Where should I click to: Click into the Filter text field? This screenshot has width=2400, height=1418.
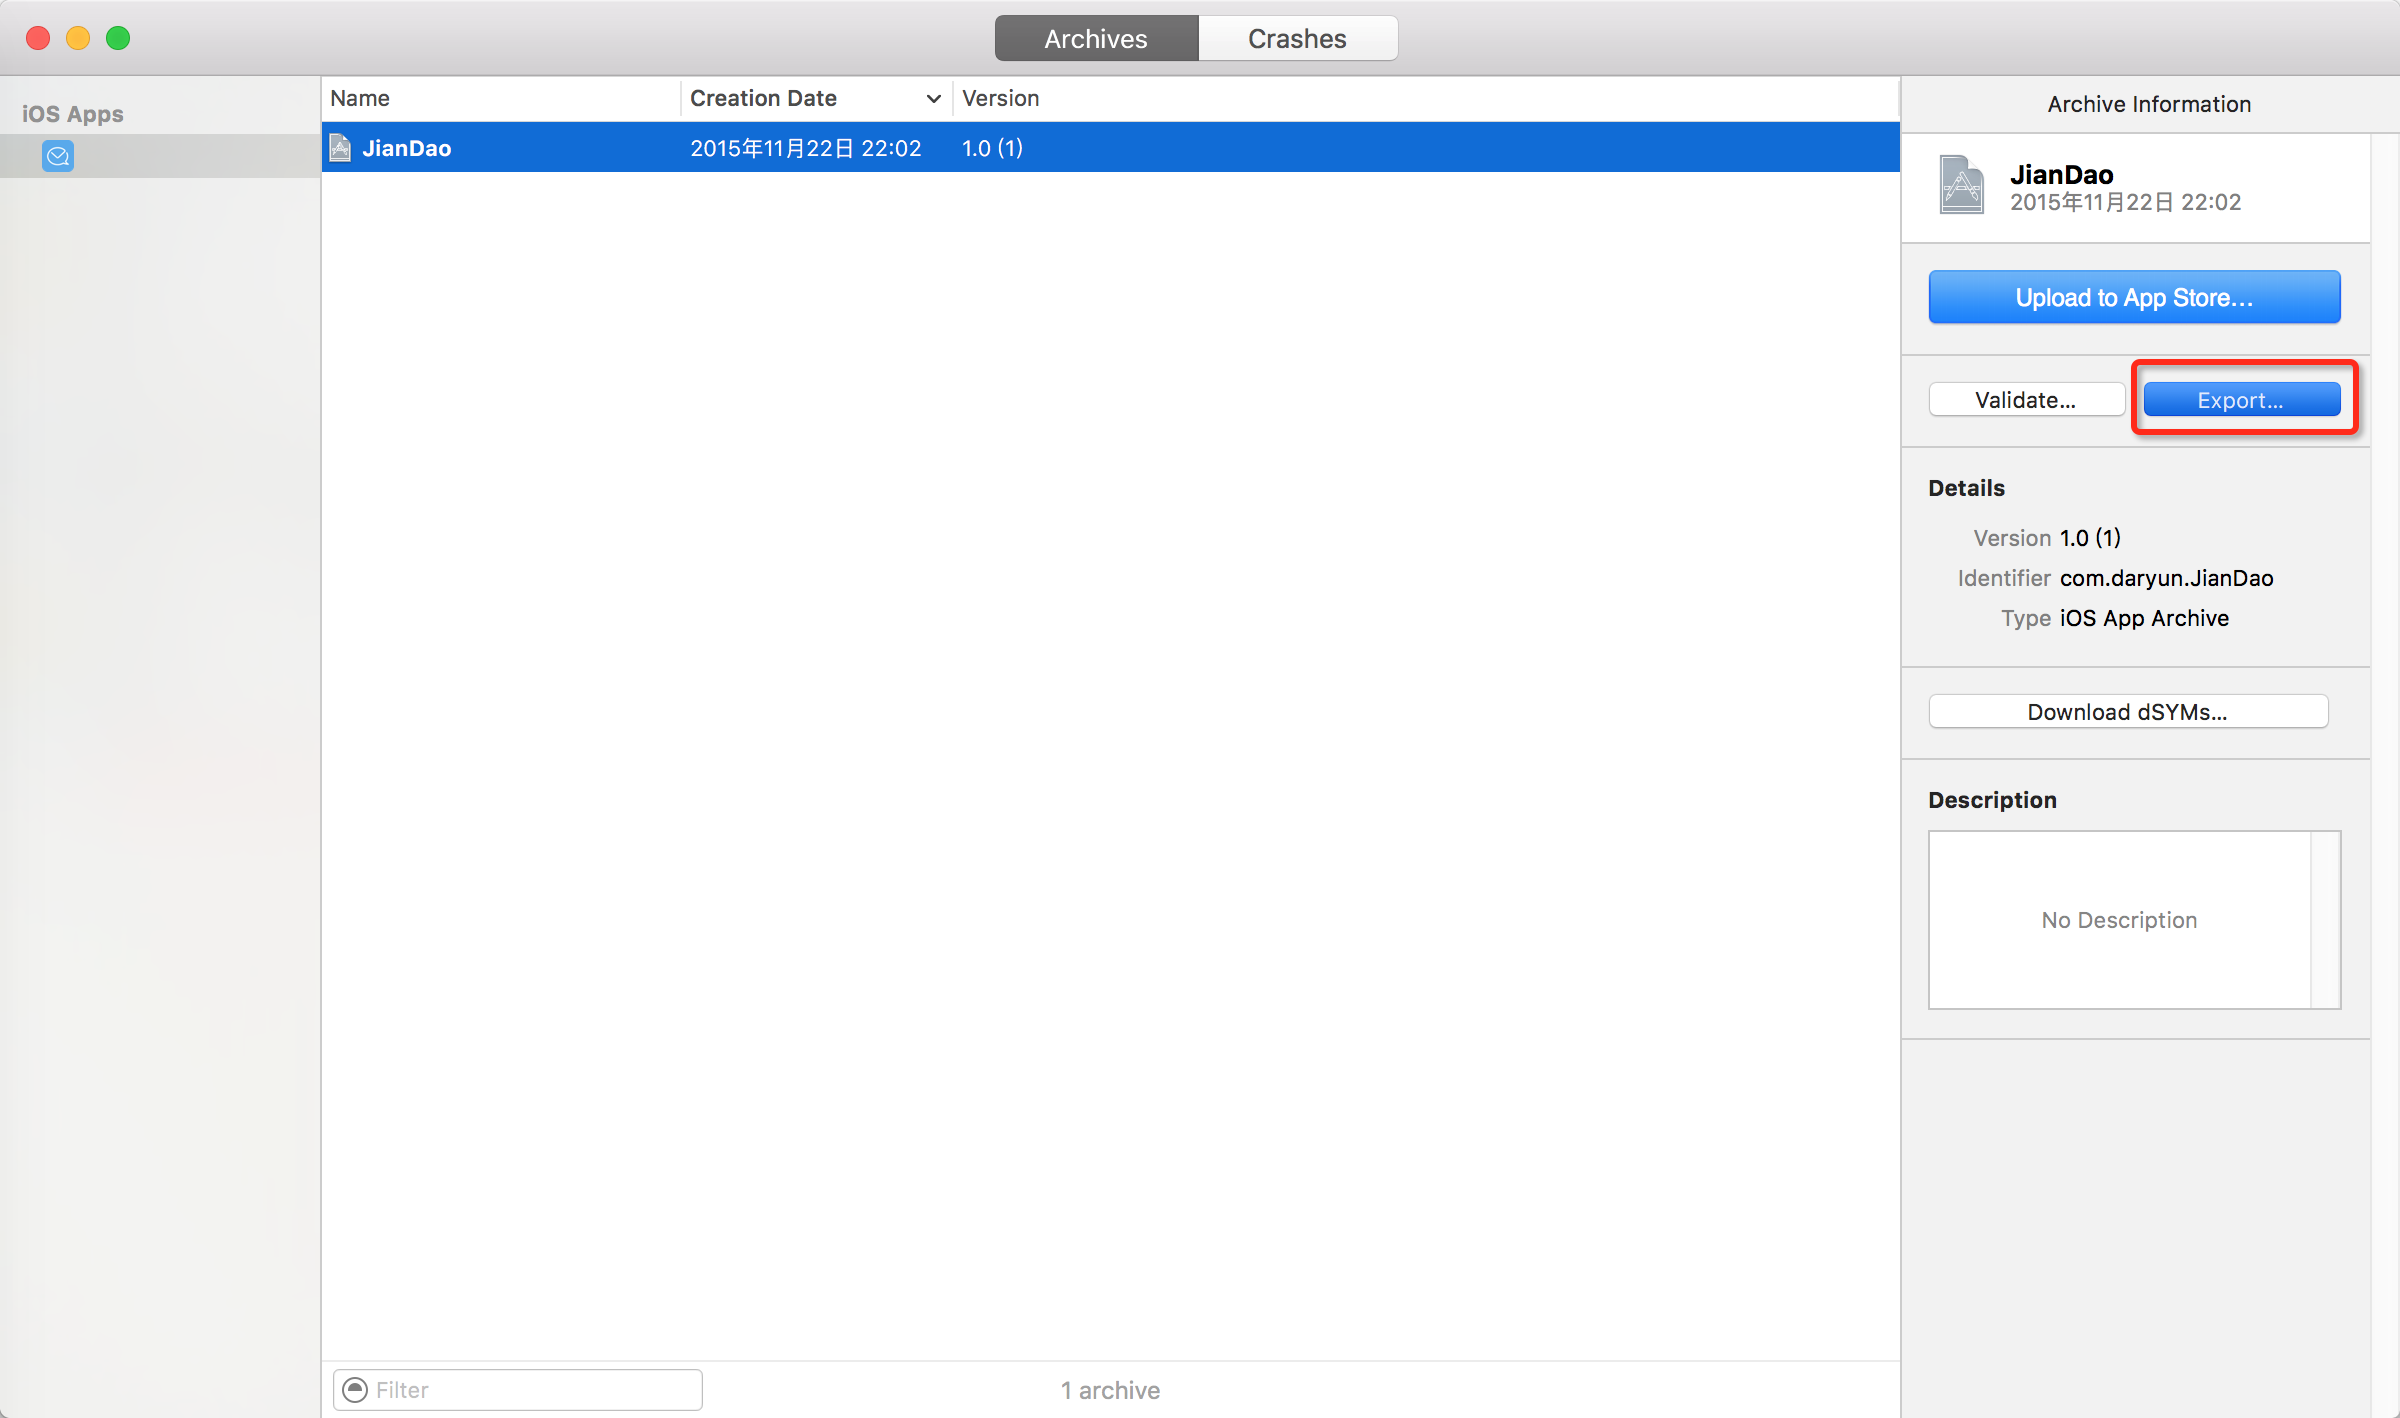(x=530, y=1390)
